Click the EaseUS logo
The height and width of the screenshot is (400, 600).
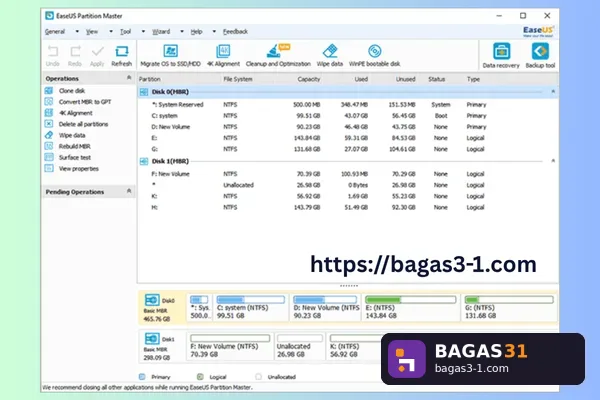pos(538,31)
